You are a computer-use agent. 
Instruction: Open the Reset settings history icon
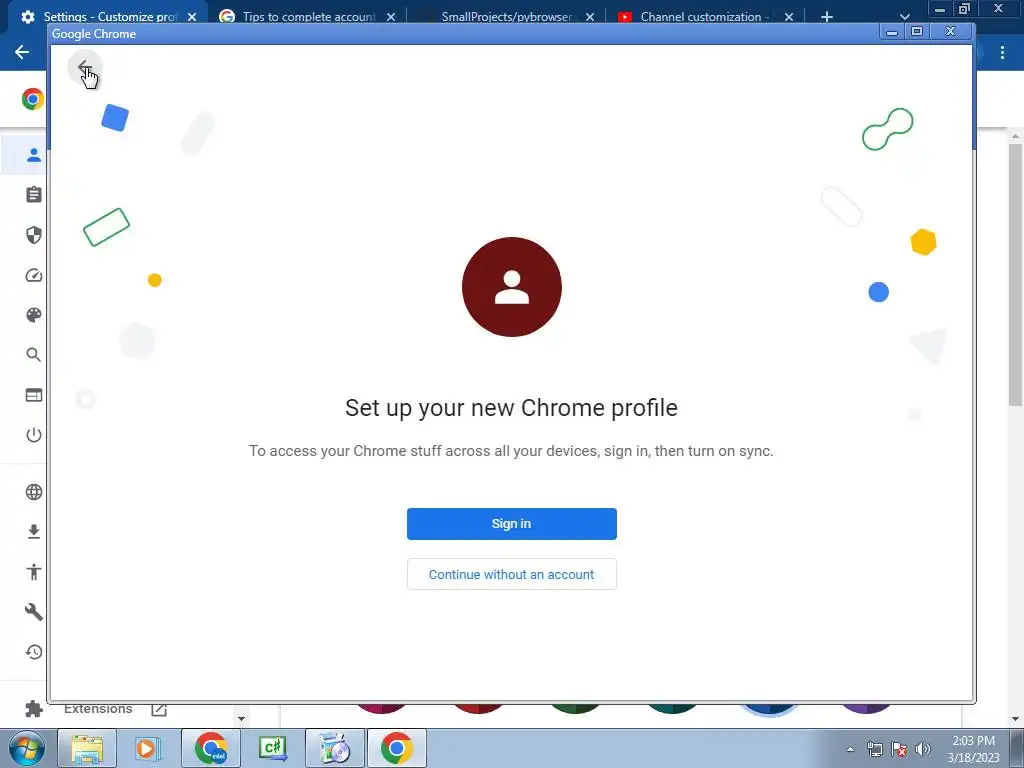[33, 652]
